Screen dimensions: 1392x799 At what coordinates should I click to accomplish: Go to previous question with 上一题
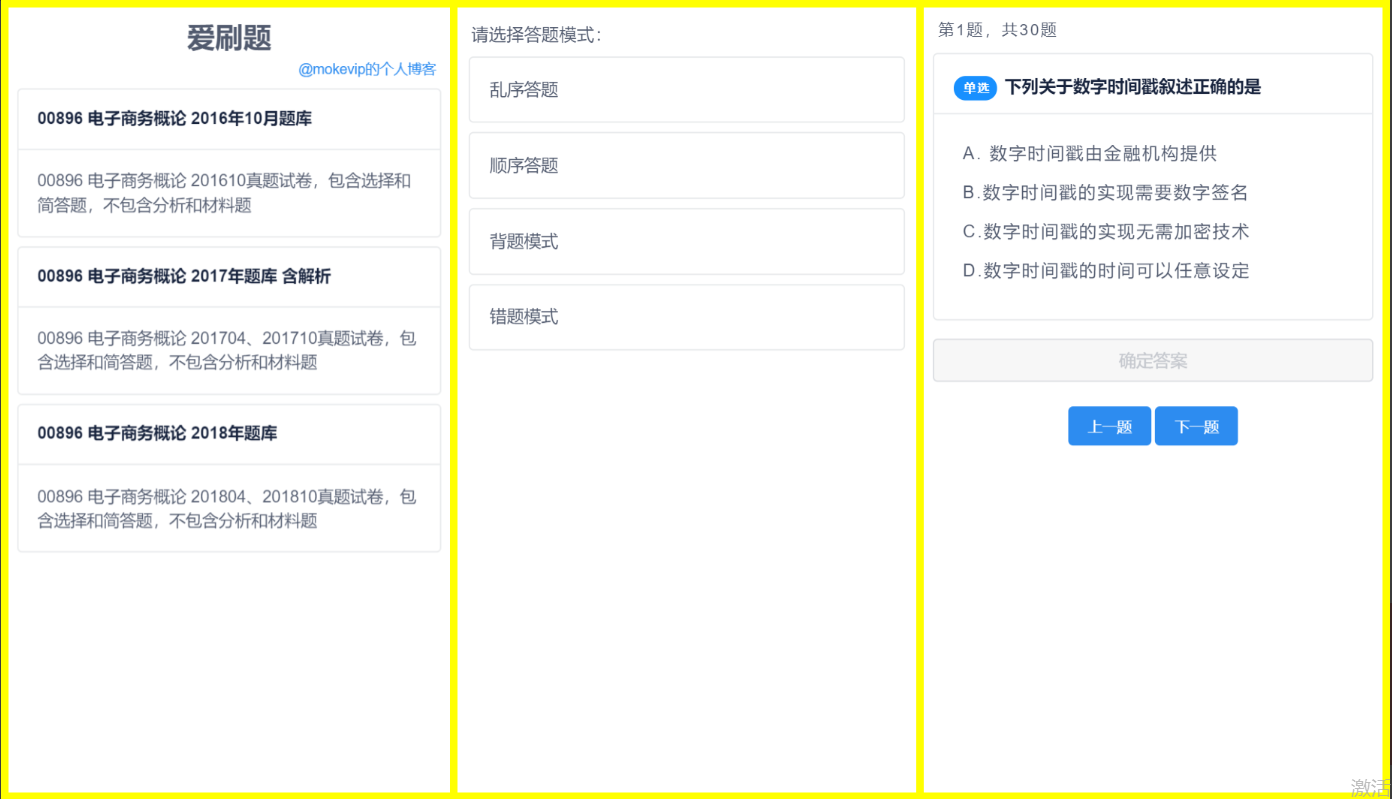point(1109,427)
